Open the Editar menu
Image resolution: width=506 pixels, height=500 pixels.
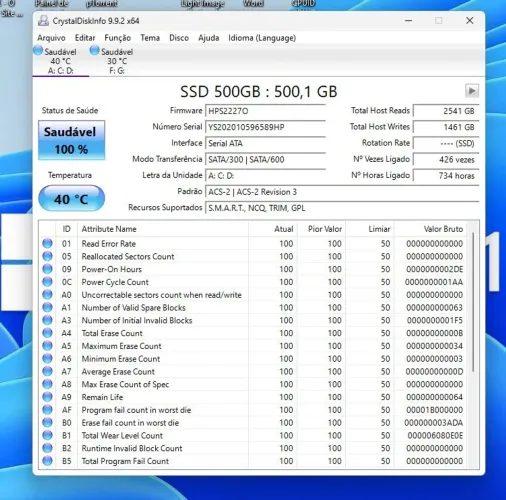pyautogui.click(x=85, y=38)
